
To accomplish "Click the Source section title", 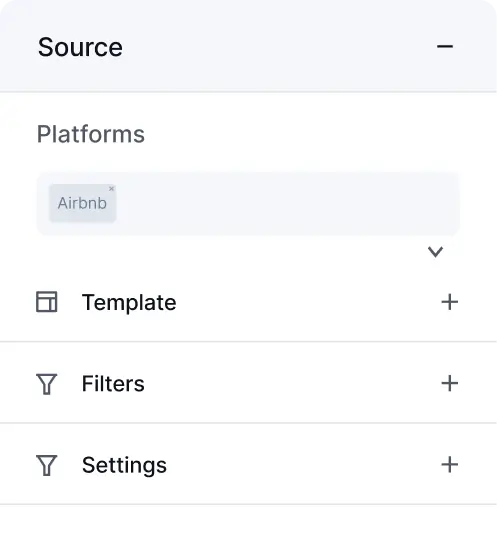I will click(x=80, y=47).
